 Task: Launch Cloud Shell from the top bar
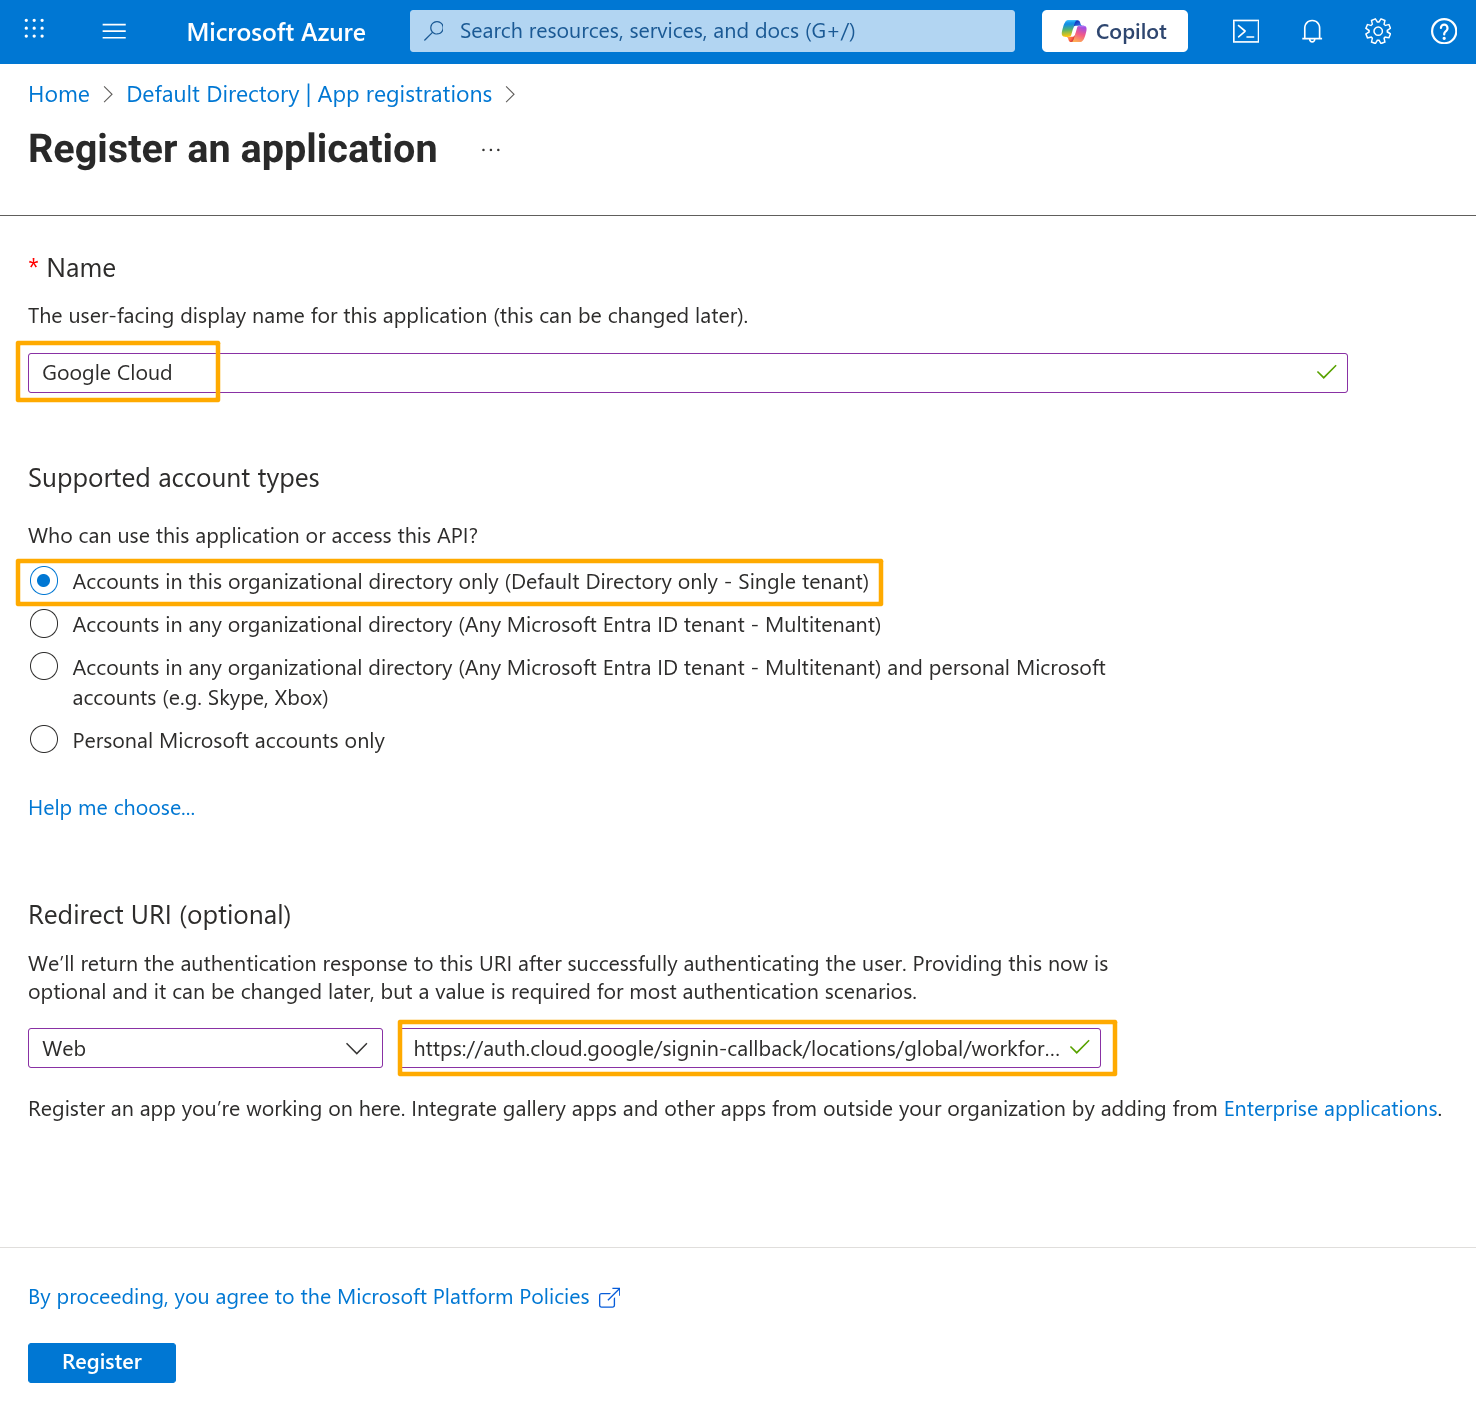[1245, 31]
